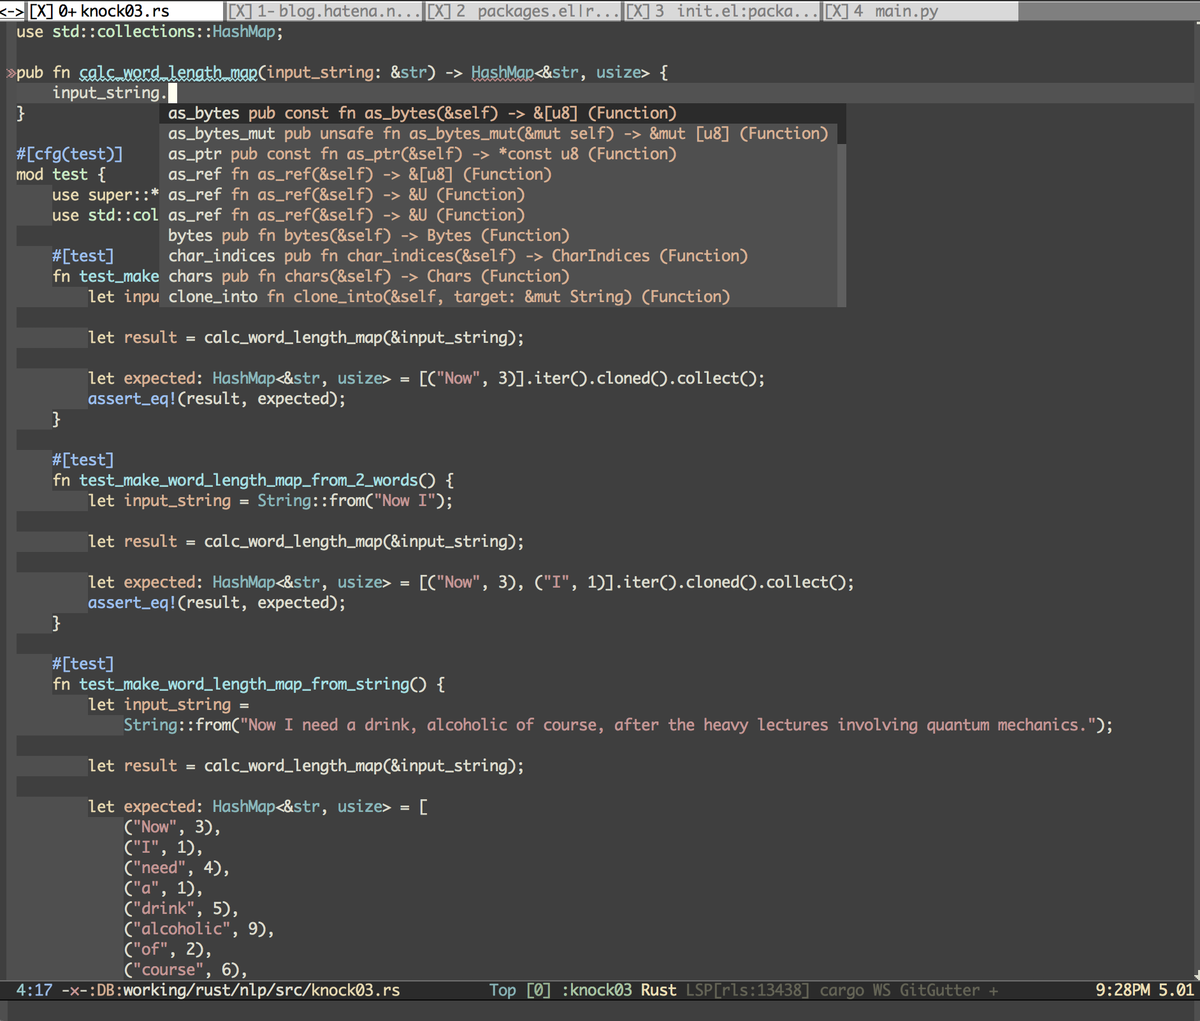Close the main.py tab with [X]

point(837,11)
